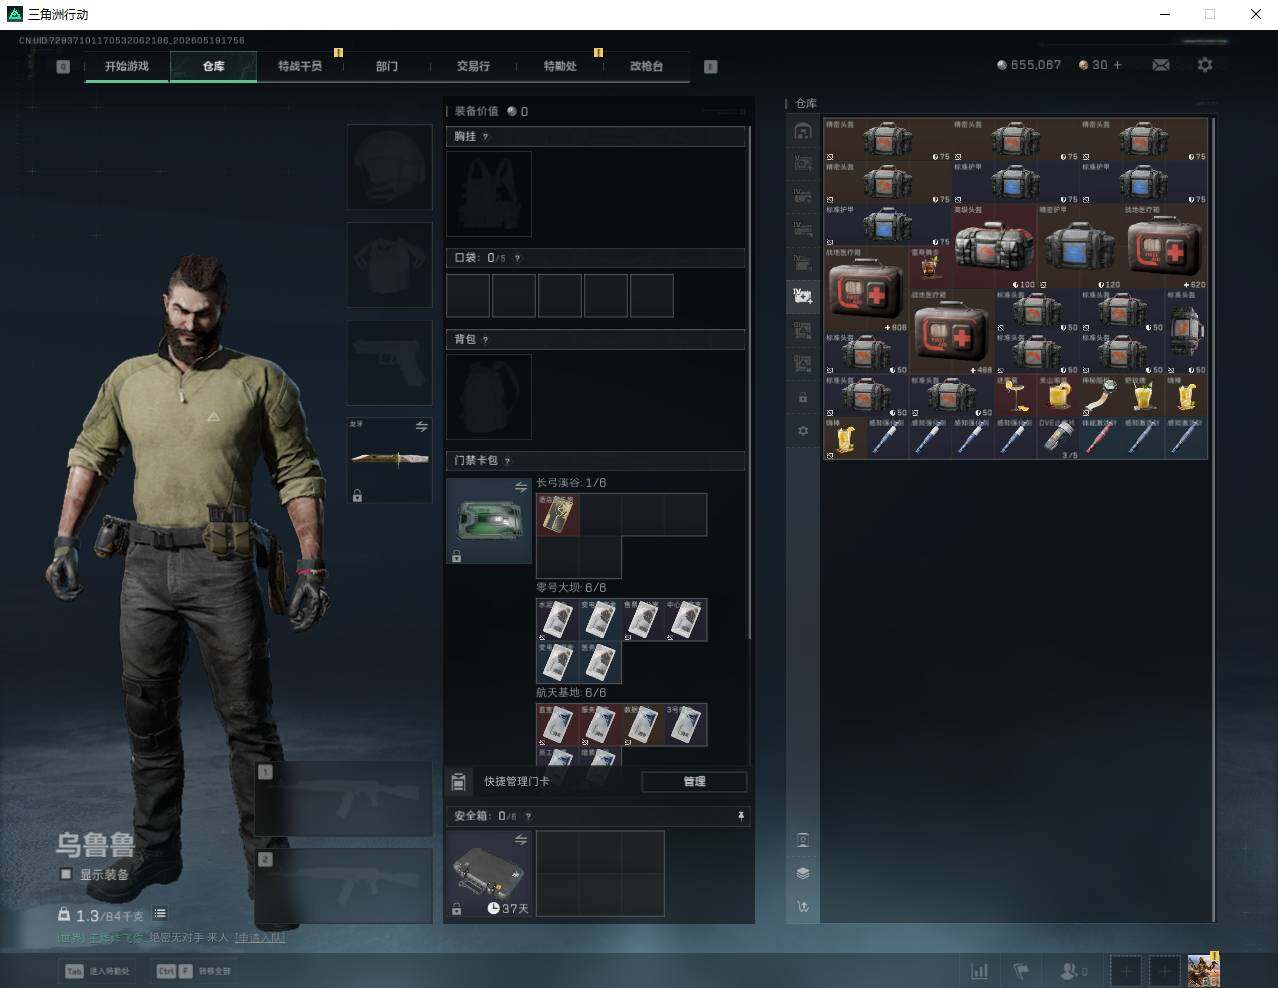Image resolution: width=1278 pixels, height=988 pixels.
Task: Click secondary weapon slot 2
Action: tap(343, 886)
